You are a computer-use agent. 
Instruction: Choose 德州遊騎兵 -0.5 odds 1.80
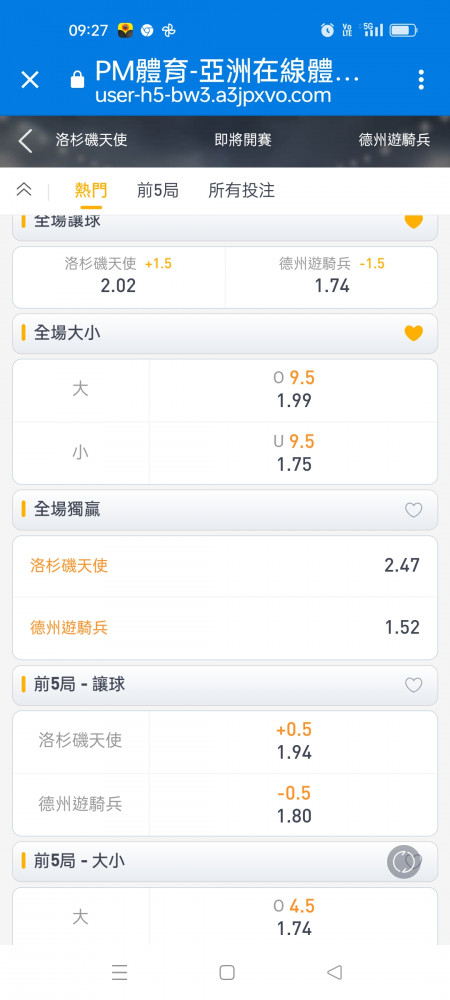tap(294, 805)
